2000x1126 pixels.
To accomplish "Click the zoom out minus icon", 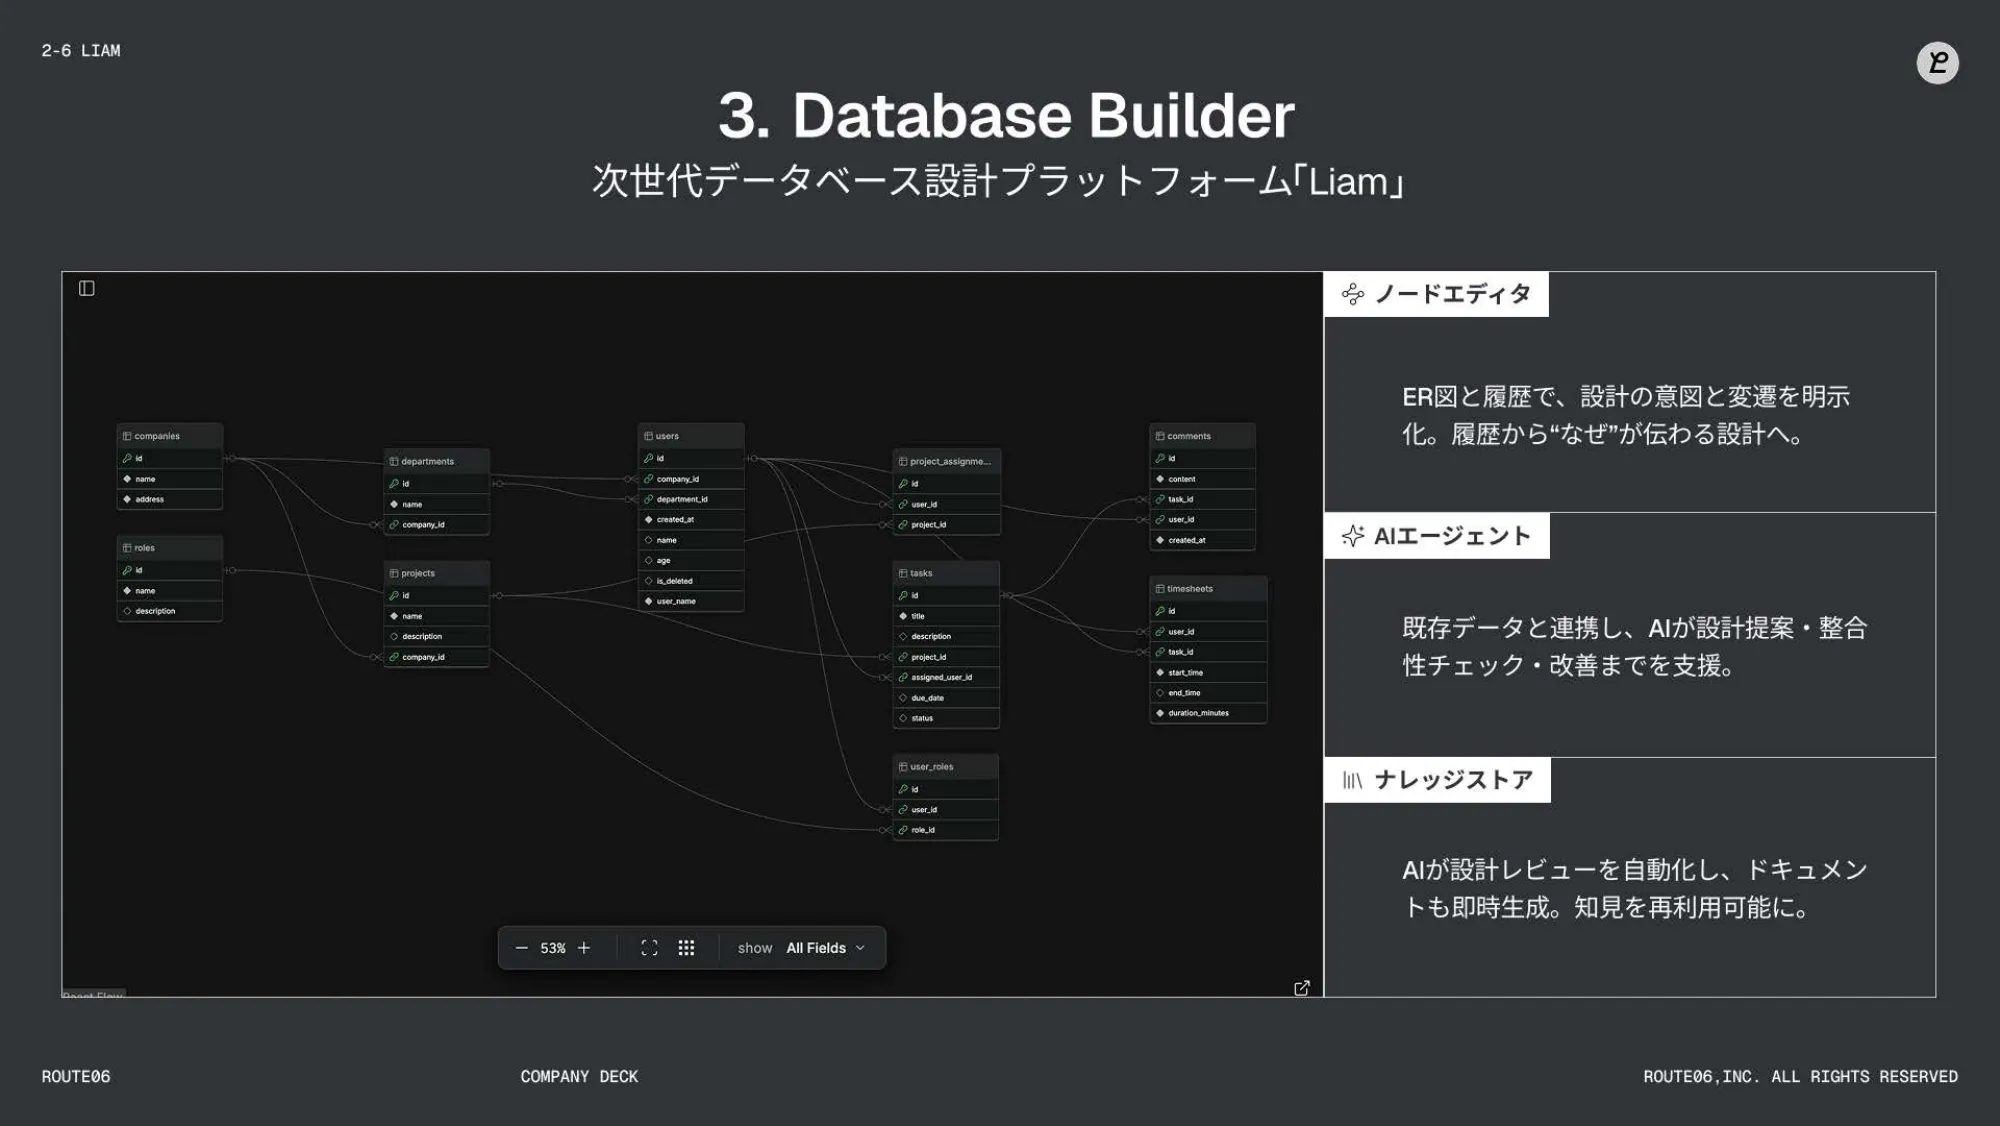I will click(521, 948).
